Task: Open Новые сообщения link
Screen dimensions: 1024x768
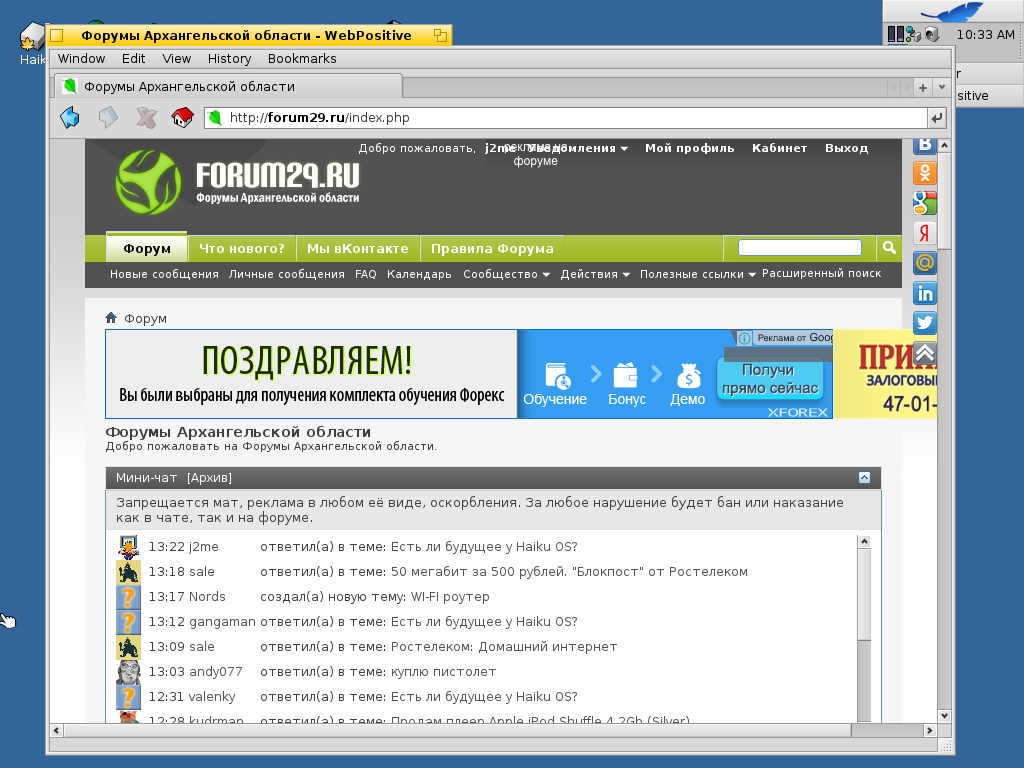Action: pos(164,274)
